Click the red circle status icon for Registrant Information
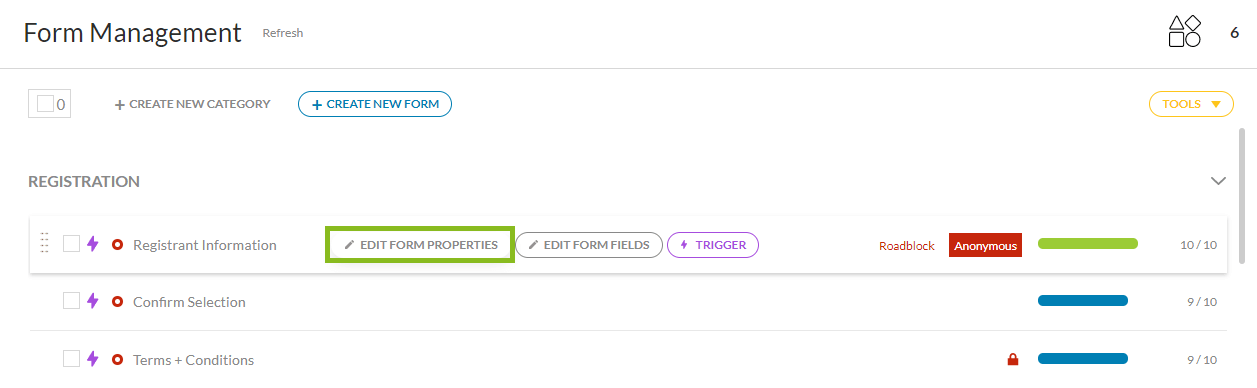 pyautogui.click(x=117, y=245)
